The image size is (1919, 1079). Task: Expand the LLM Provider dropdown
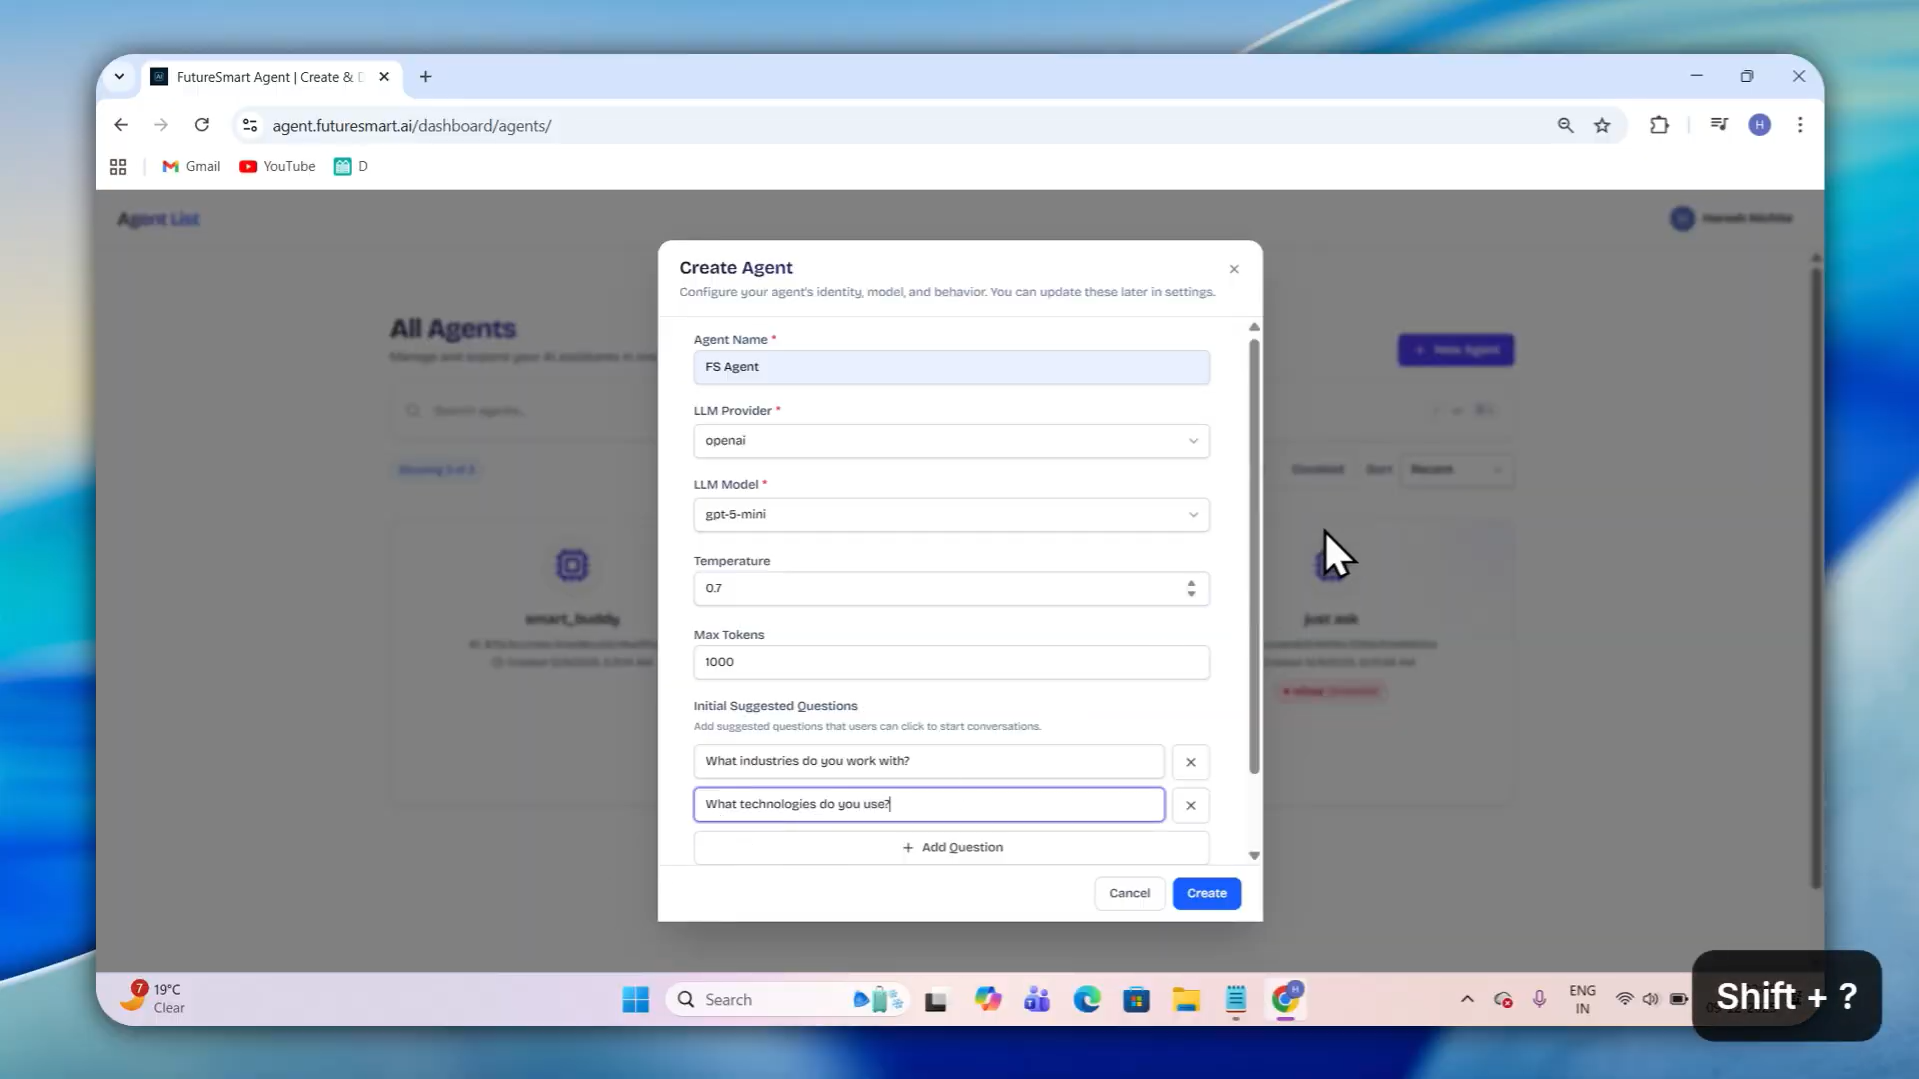pyautogui.click(x=951, y=441)
